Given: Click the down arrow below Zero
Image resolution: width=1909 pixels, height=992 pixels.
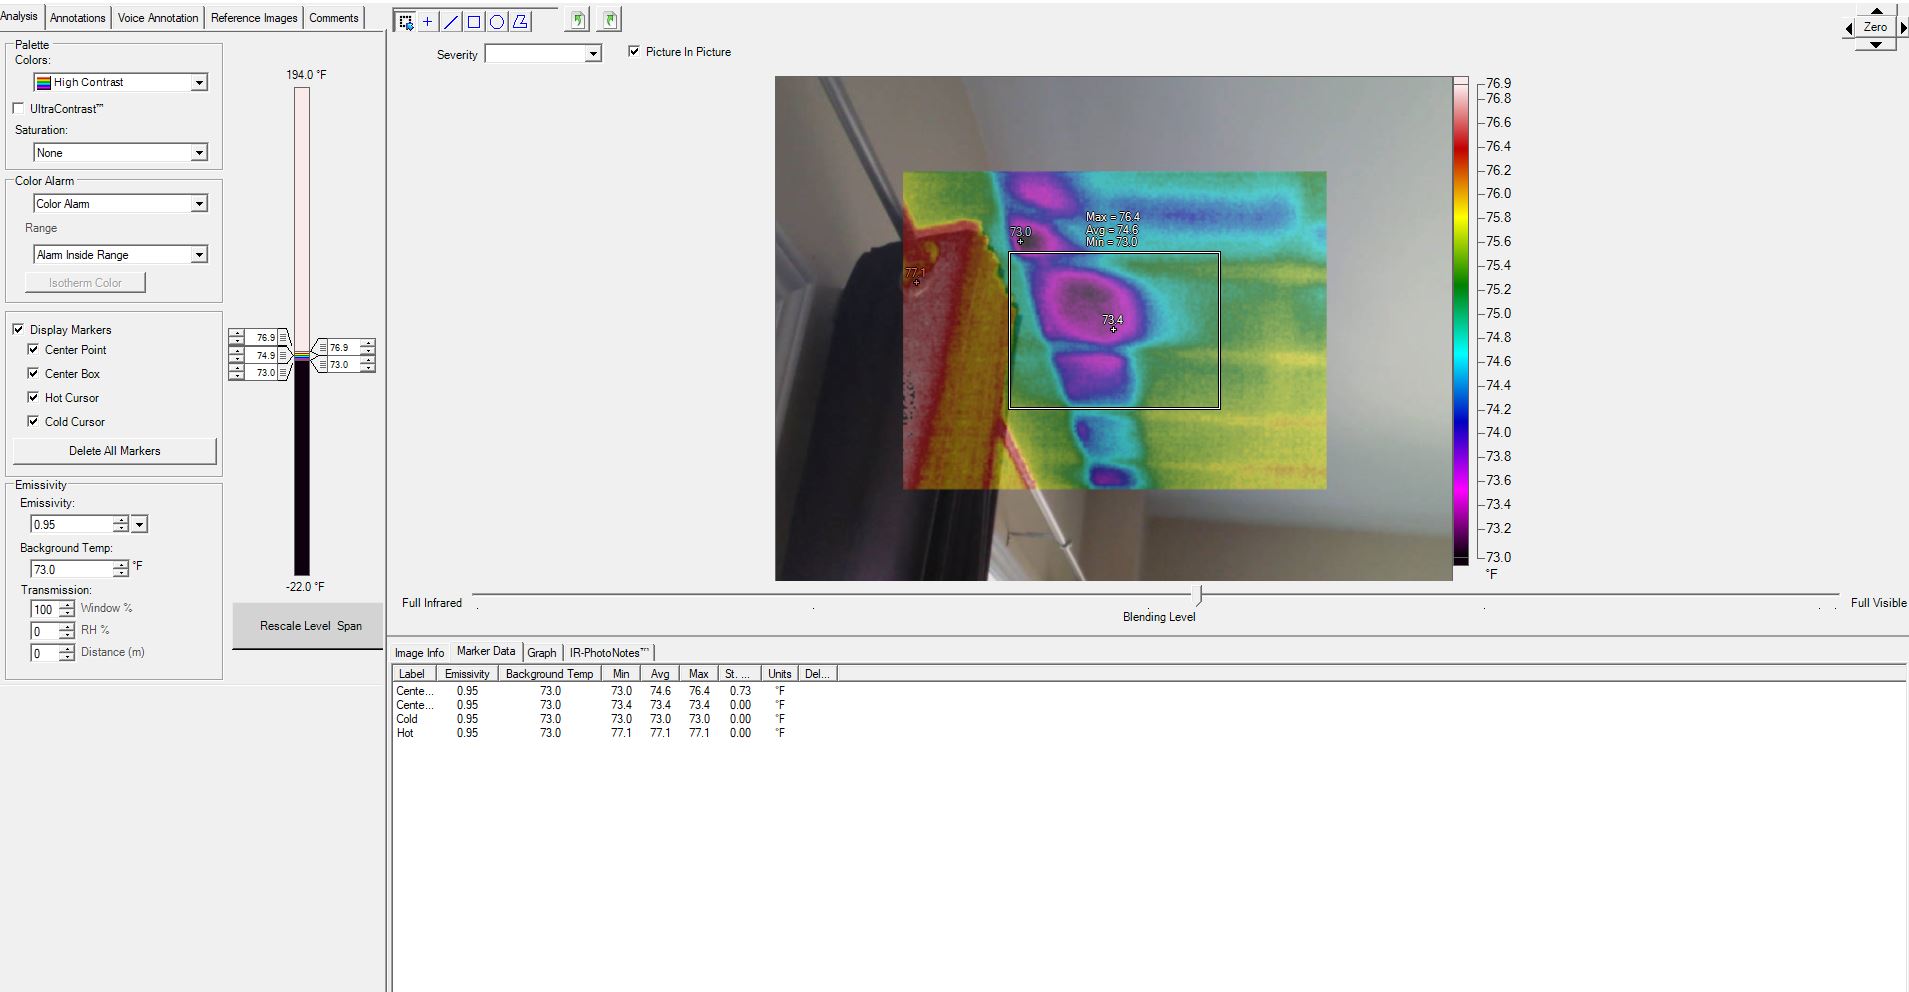Looking at the screenshot, I should point(1876,45).
